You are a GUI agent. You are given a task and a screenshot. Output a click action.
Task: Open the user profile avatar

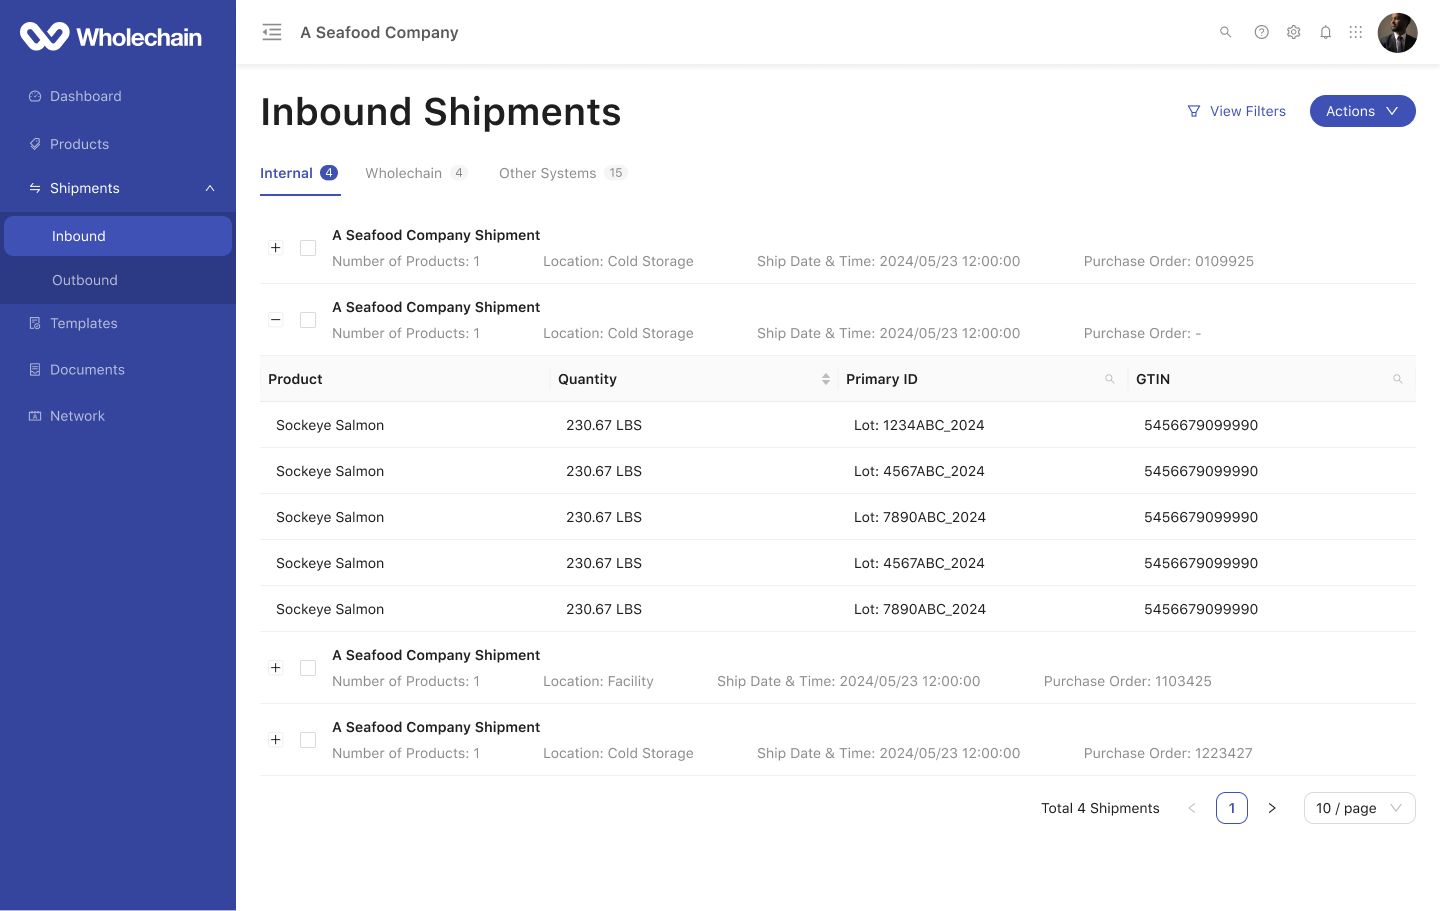pos(1397,33)
